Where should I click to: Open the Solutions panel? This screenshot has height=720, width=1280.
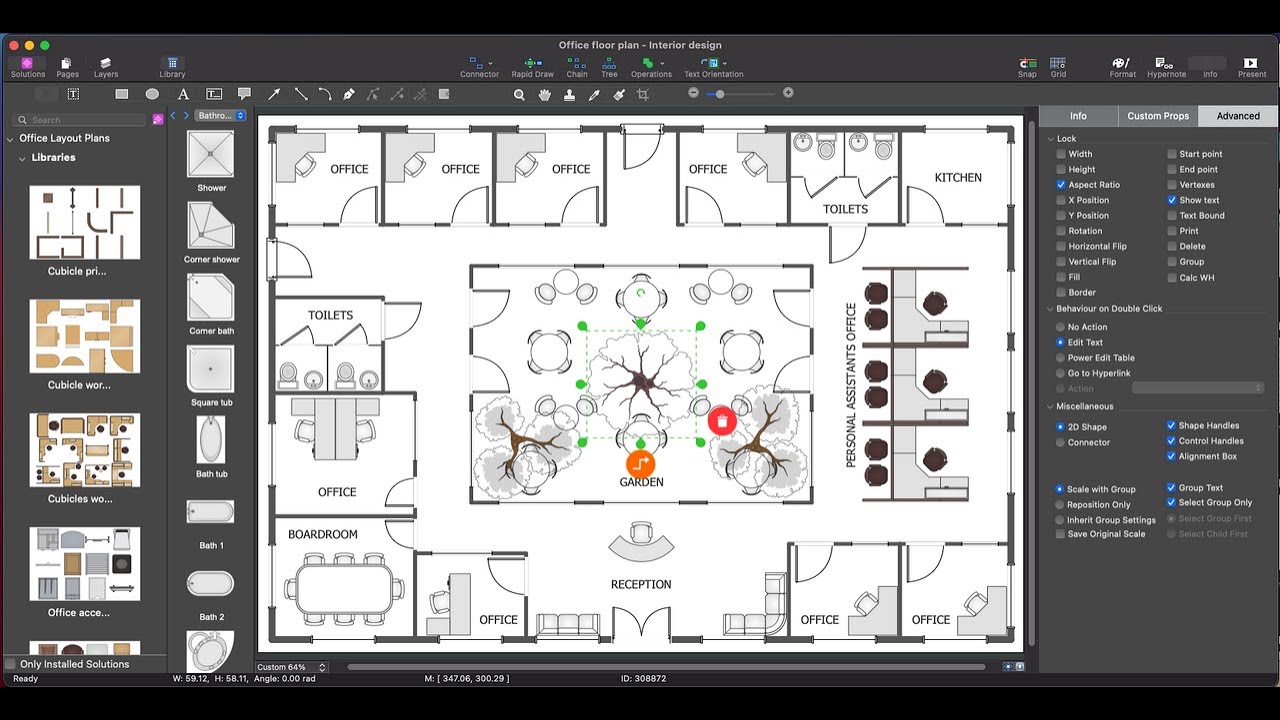click(27, 67)
